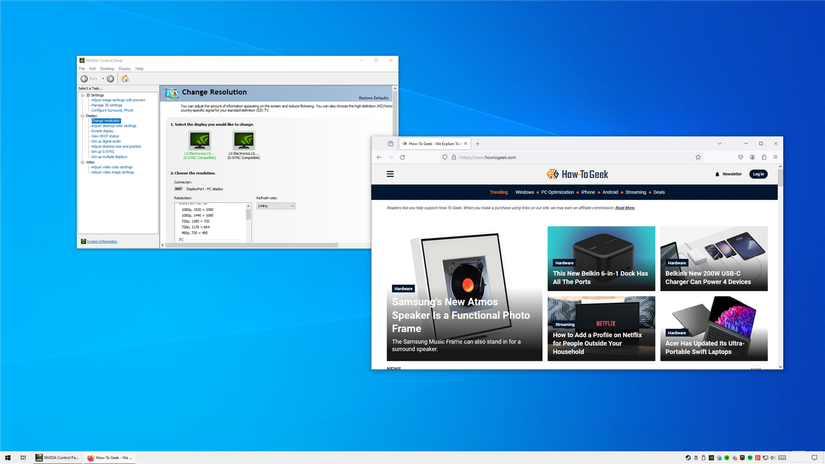Open Samsung Atmos Speaker article thumbnail
This screenshot has height=464, width=825.
(x=465, y=294)
